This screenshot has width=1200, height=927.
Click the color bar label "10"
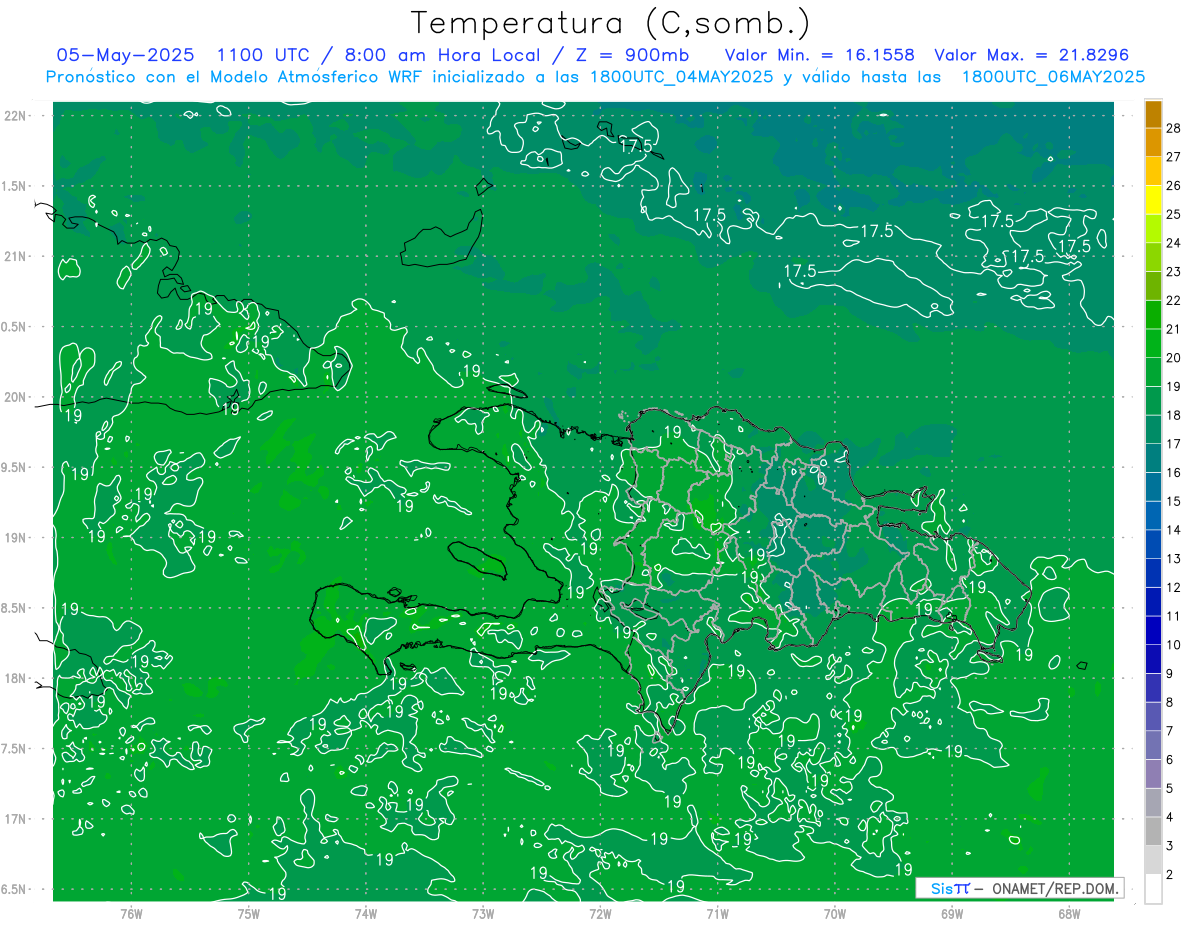click(1174, 645)
